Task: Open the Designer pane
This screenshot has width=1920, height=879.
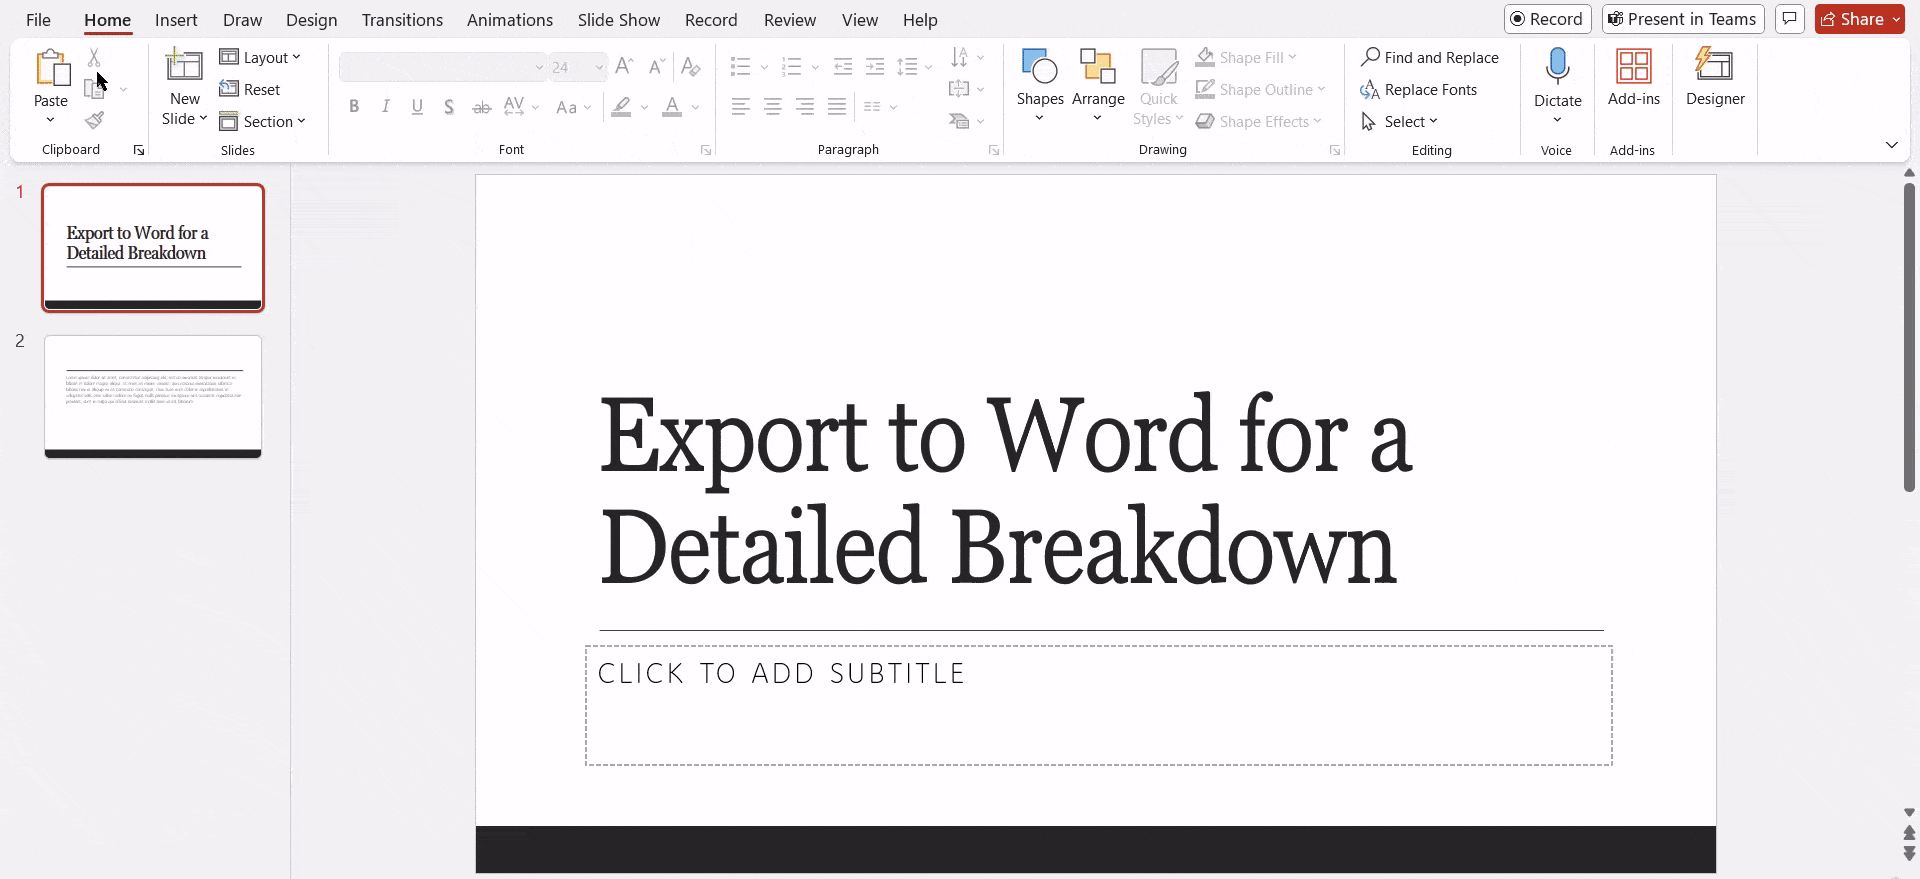Action: coord(1714,66)
